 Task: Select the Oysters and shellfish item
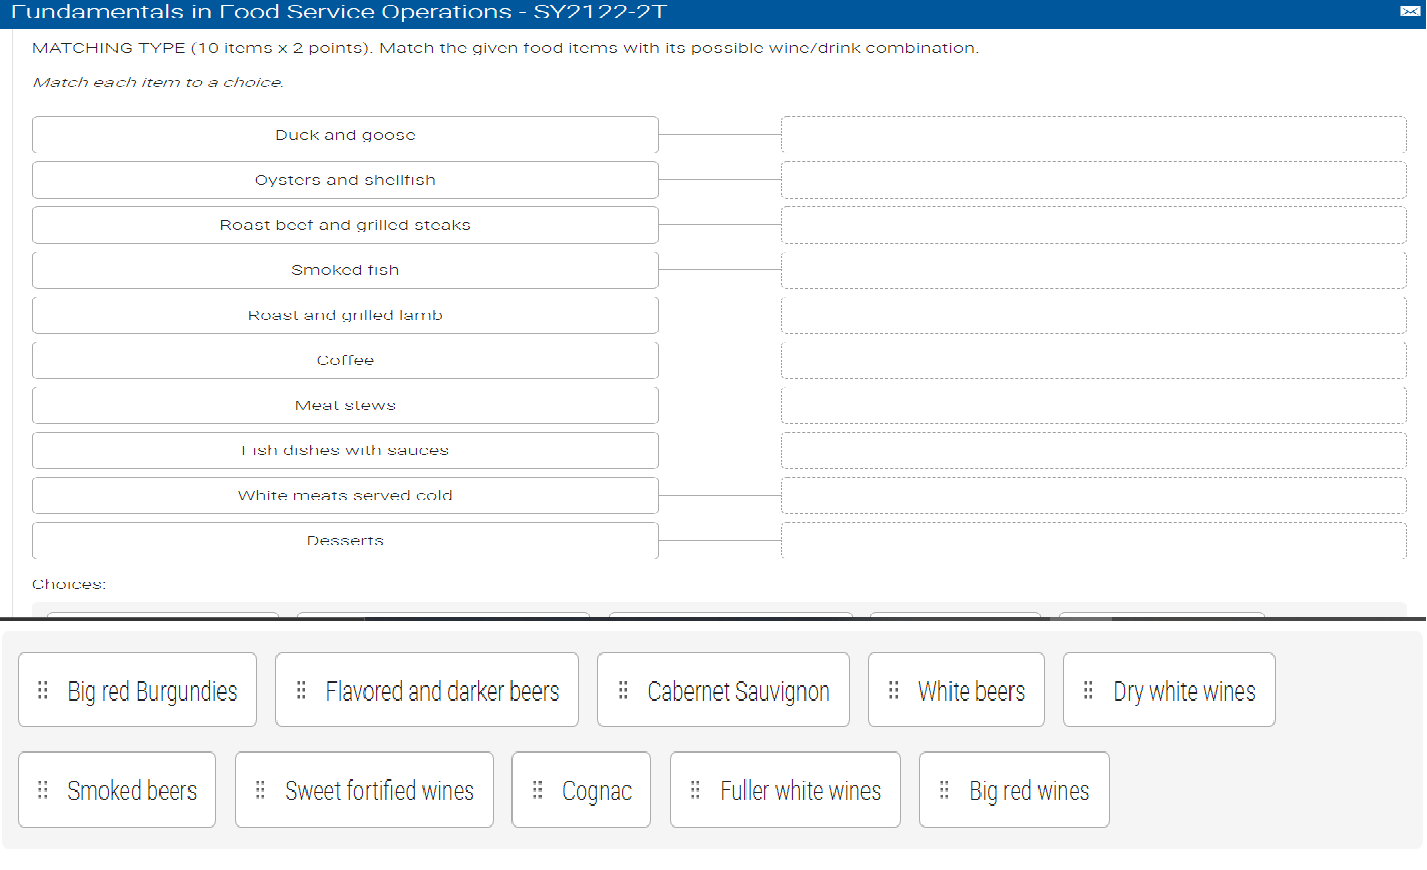(x=345, y=180)
